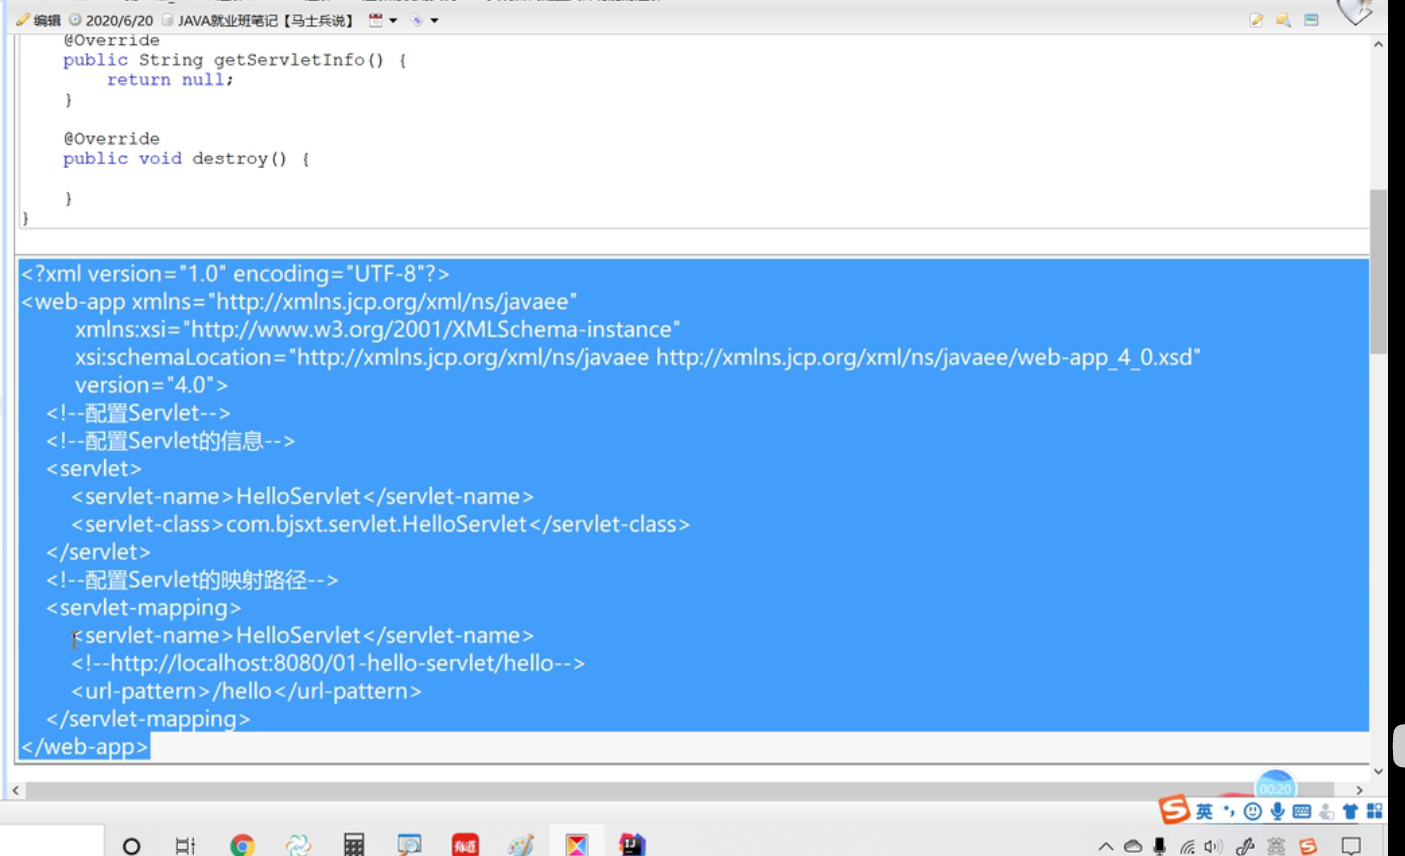
Task: Click the Sogou S icon in system tray
Action: click(1308, 846)
